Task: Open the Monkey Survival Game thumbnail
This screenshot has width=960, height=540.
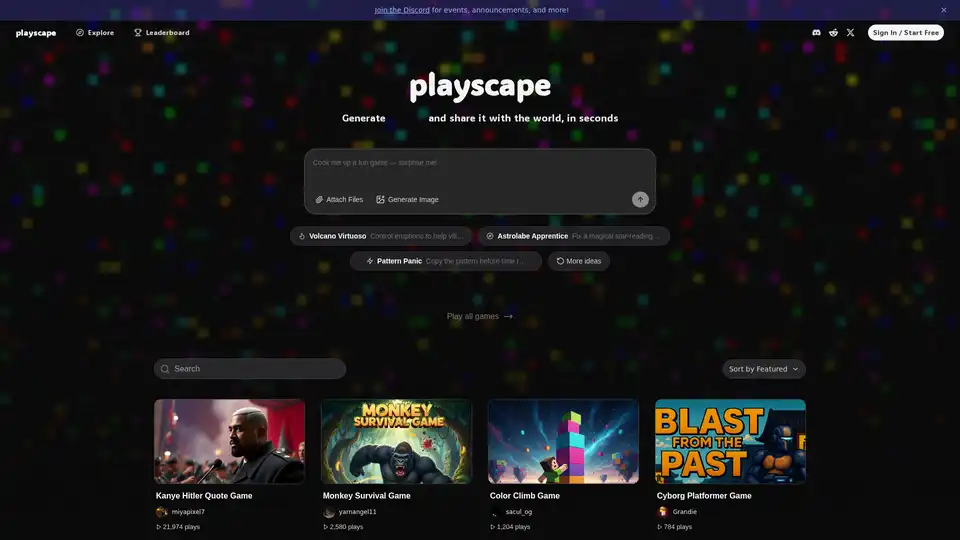Action: coord(396,441)
